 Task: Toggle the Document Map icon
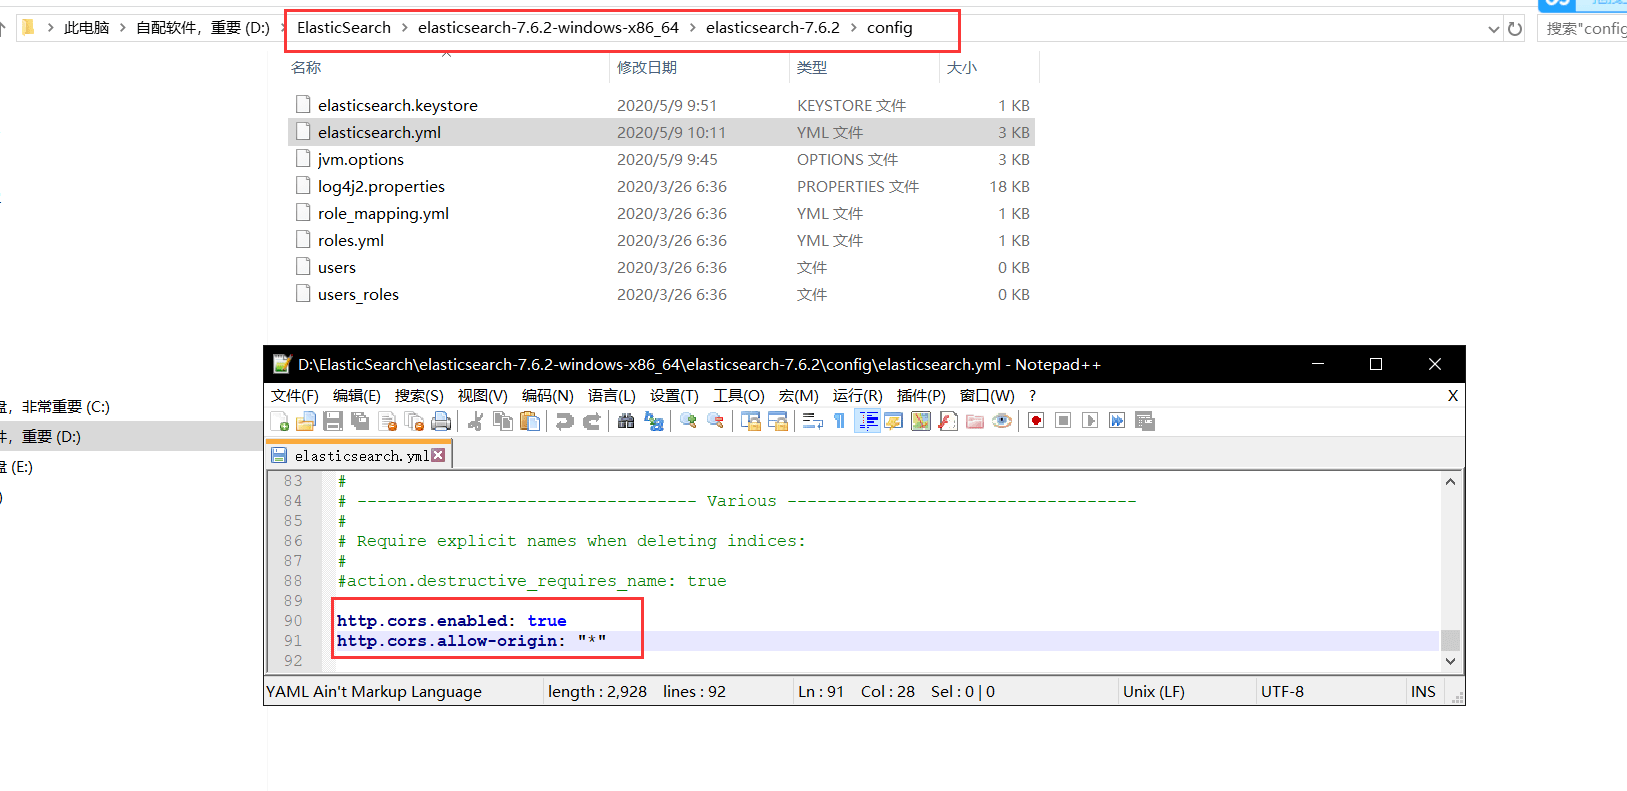(x=921, y=421)
